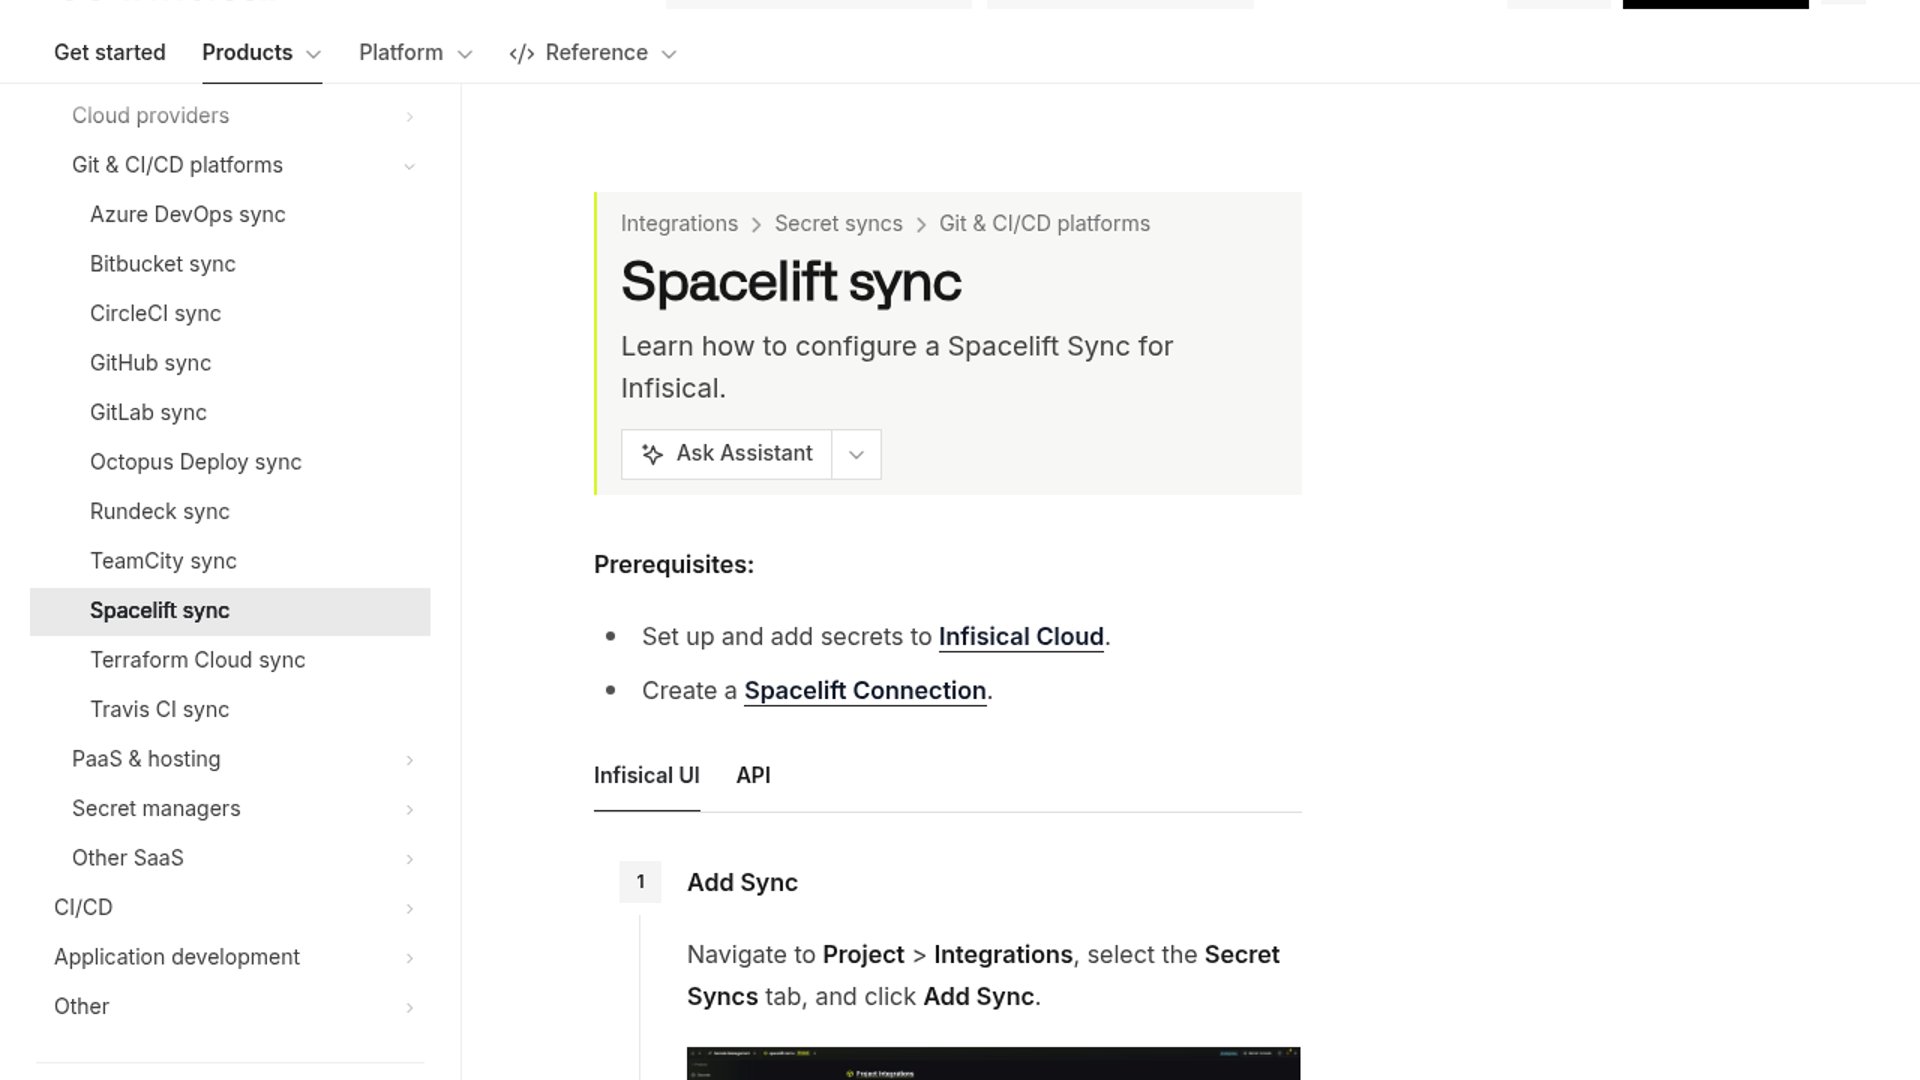
Task: Expand the Application development arrow
Action: [x=409, y=958]
